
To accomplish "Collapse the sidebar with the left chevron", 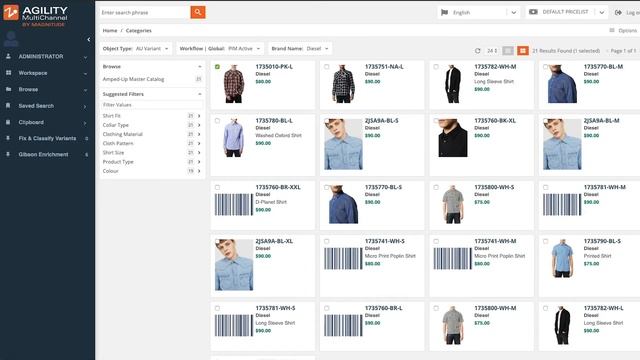I will point(89,40).
